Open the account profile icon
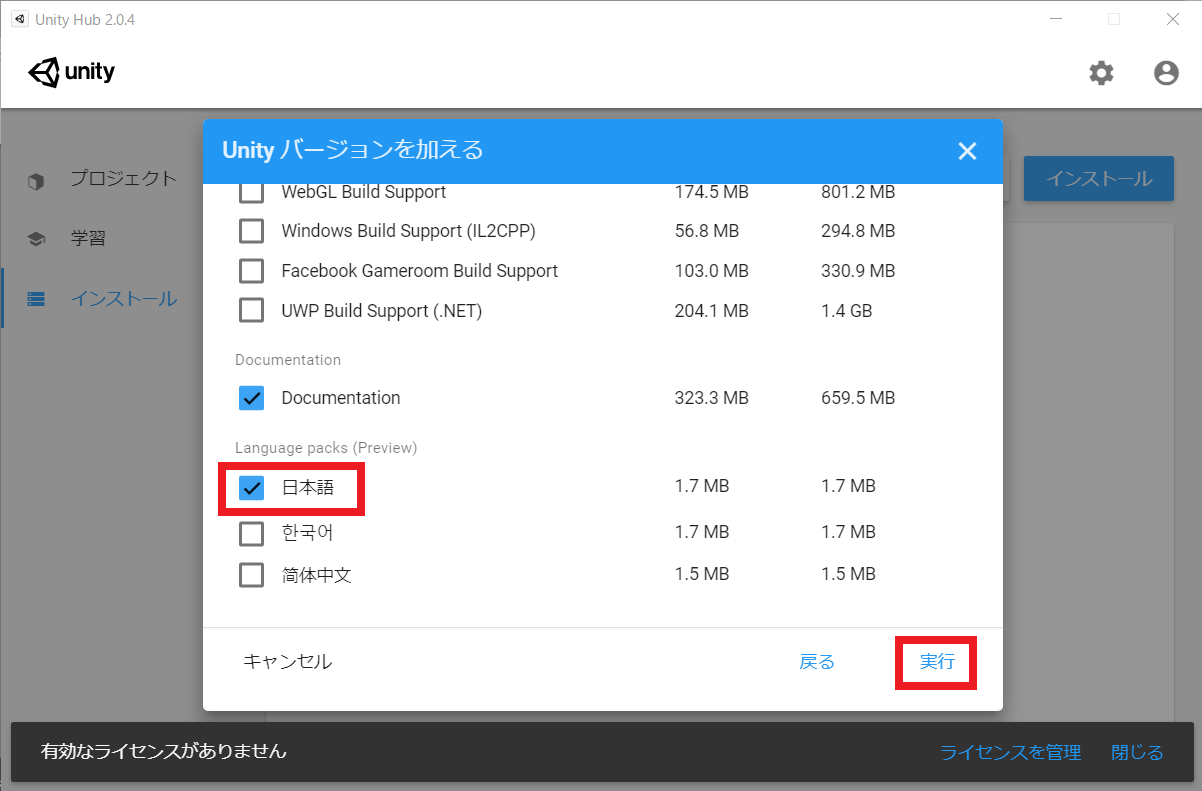 (x=1166, y=73)
